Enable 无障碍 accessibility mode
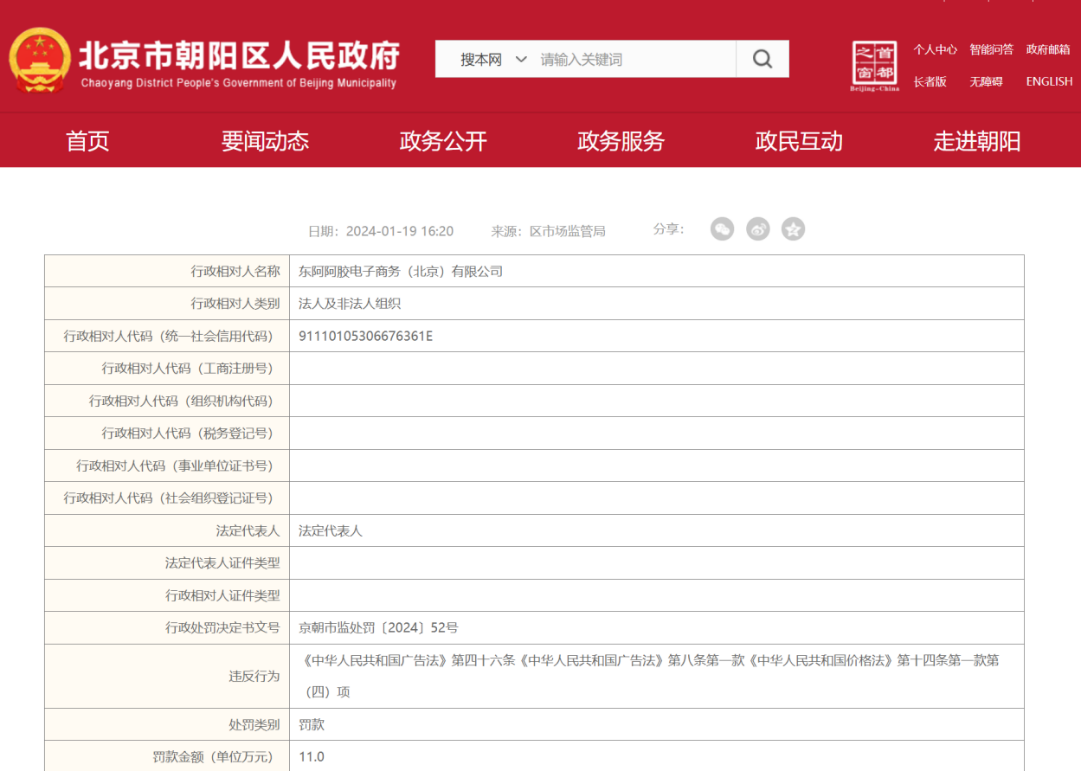1081x771 pixels. (985, 82)
